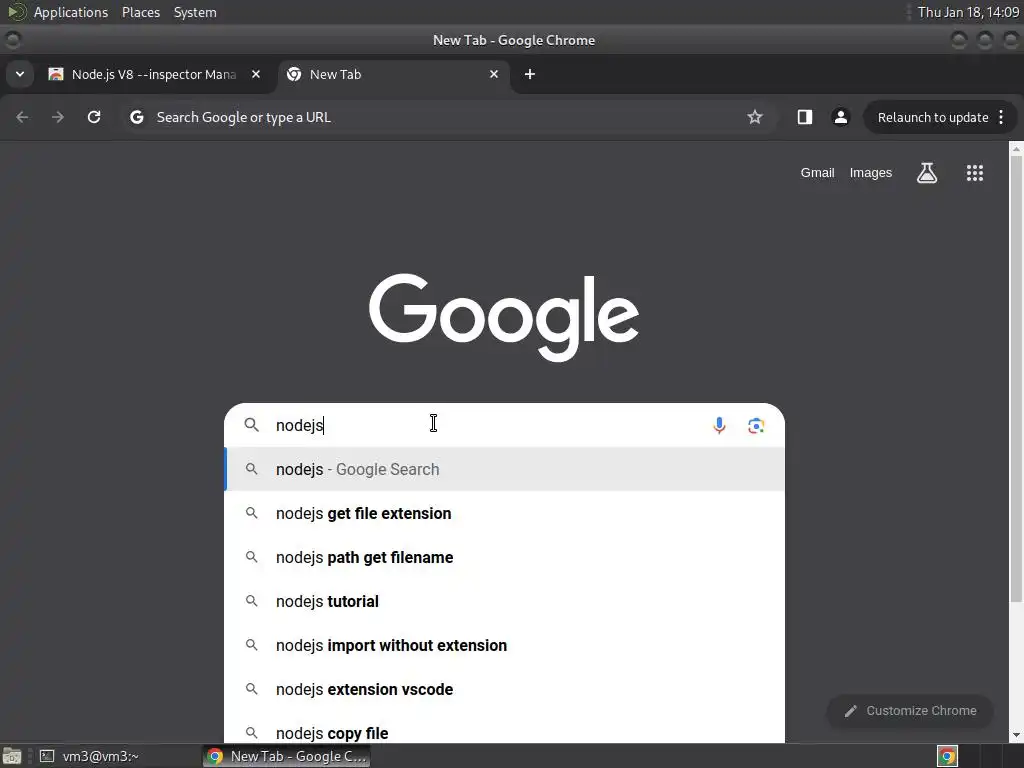The width and height of the screenshot is (1024, 768).
Task: Switch to the Node.js V8 --inspector tab
Action: [x=156, y=74]
